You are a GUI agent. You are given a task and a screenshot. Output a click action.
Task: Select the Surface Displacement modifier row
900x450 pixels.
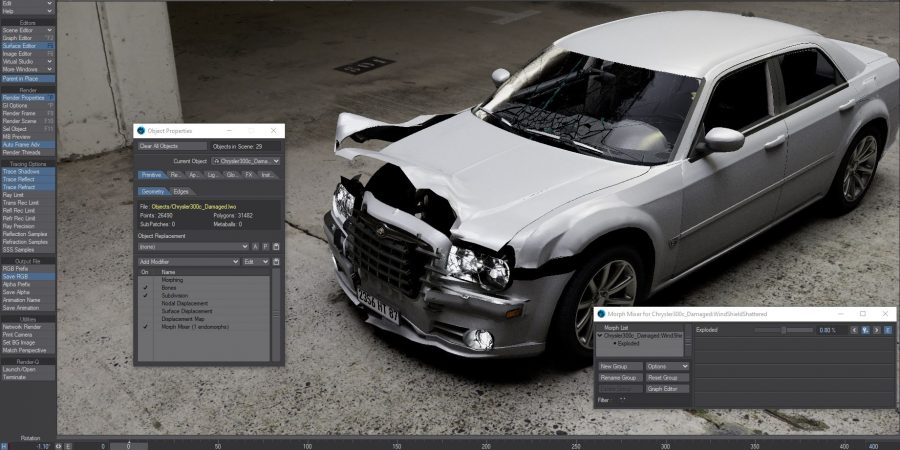point(205,311)
